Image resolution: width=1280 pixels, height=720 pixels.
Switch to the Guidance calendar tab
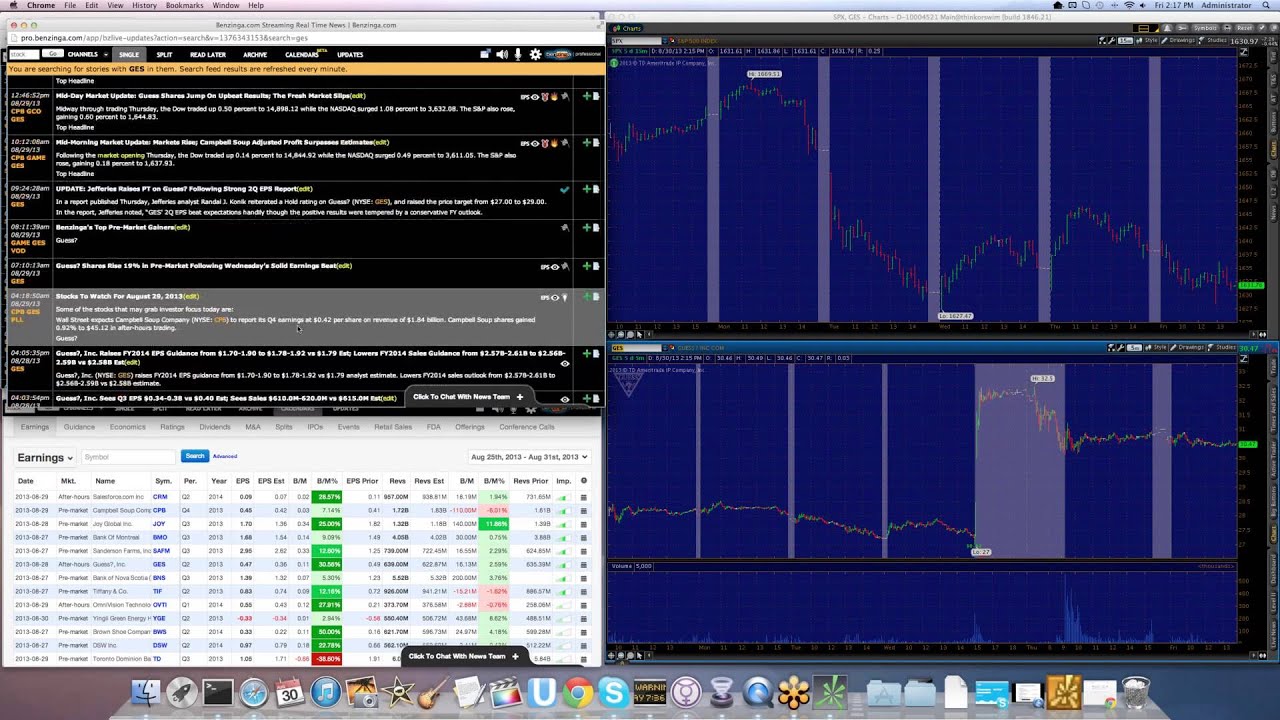pos(79,427)
